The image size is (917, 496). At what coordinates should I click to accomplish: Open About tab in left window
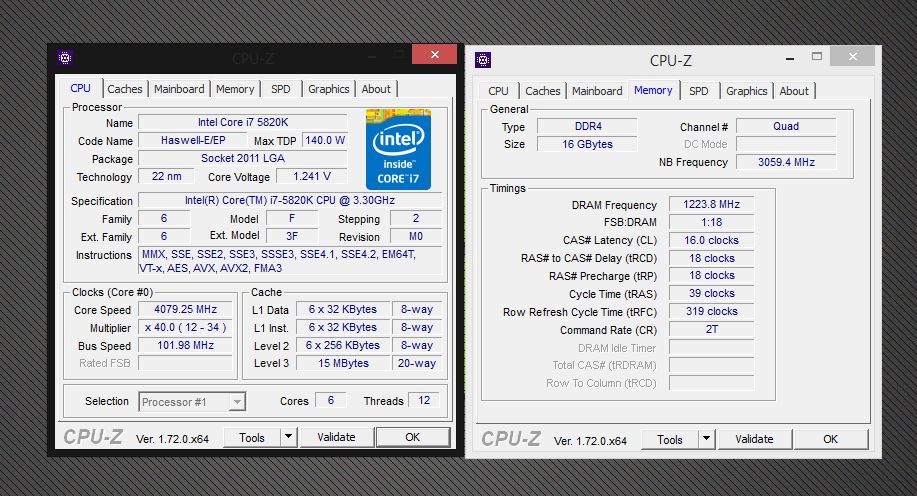[376, 89]
